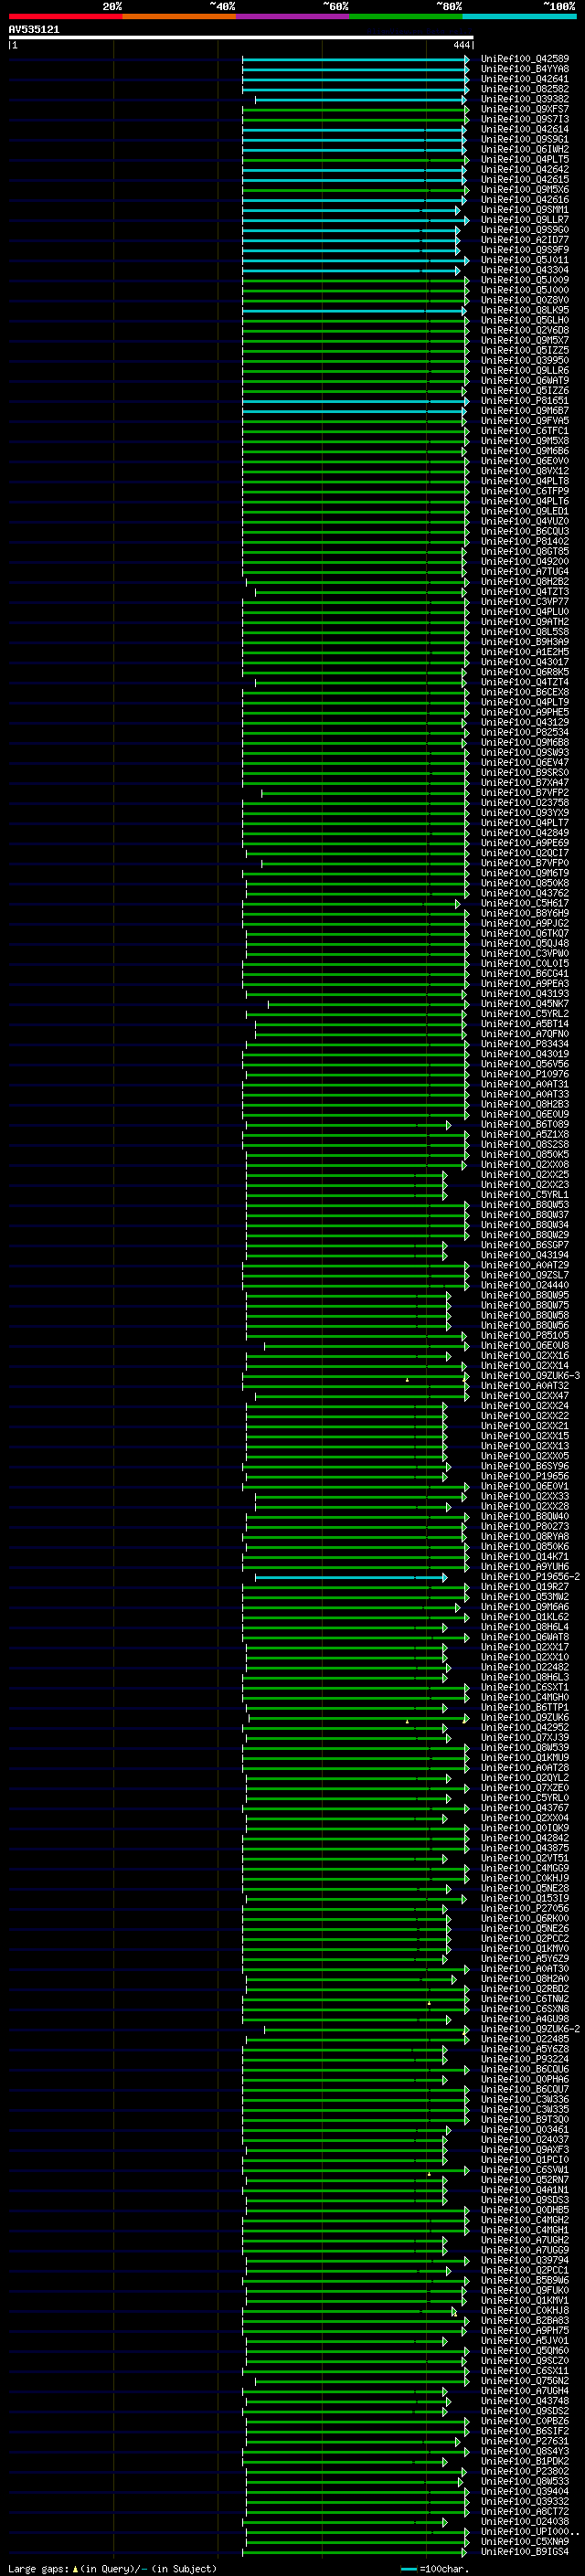Click the cyan ~100% identity legend bar
The height and width of the screenshot is (2576, 585).
pyautogui.click(x=519, y=16)
